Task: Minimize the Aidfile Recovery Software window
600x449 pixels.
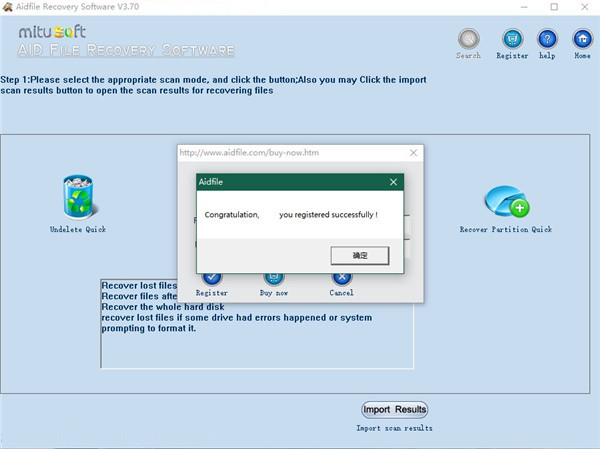Action: click(x=524, y=7)
